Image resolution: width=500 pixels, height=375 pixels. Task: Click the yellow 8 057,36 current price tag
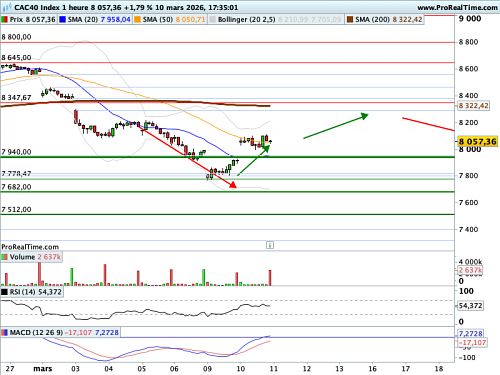coord(477,142)
